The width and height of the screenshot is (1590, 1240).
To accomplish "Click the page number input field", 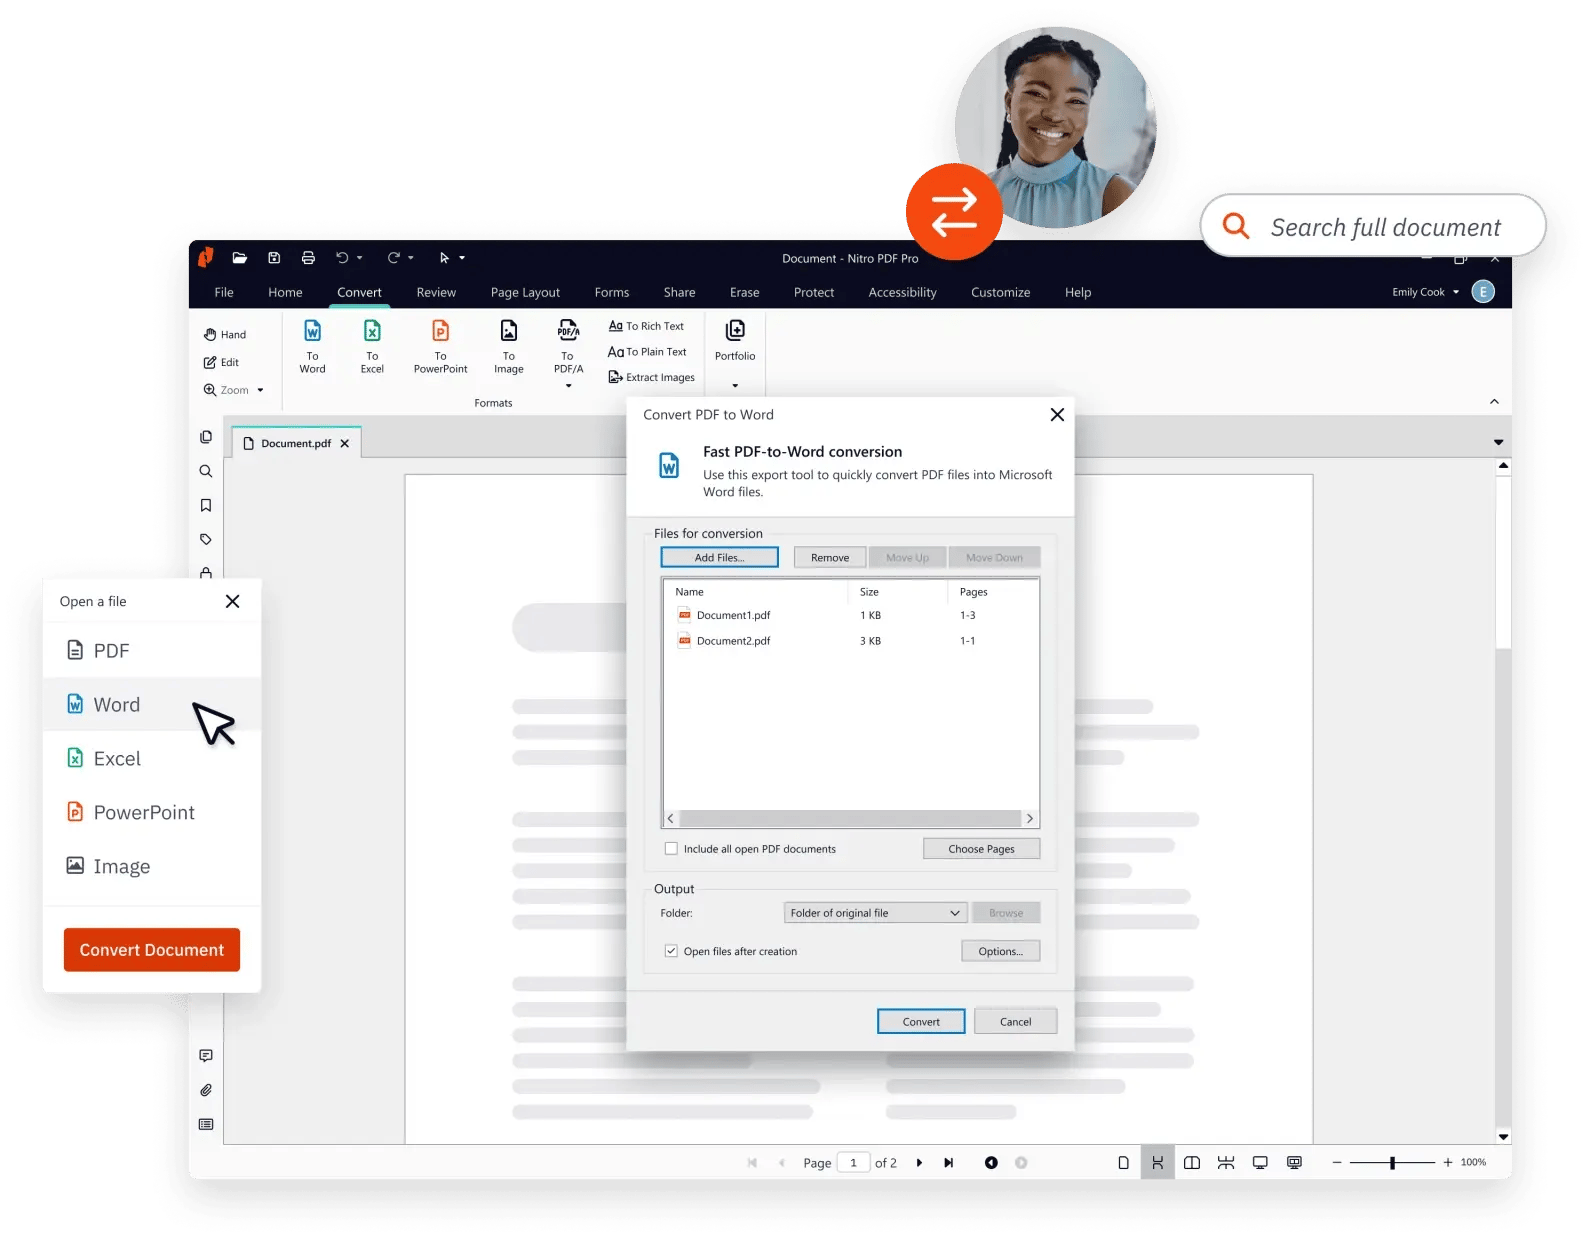I will pos(853,1163).
